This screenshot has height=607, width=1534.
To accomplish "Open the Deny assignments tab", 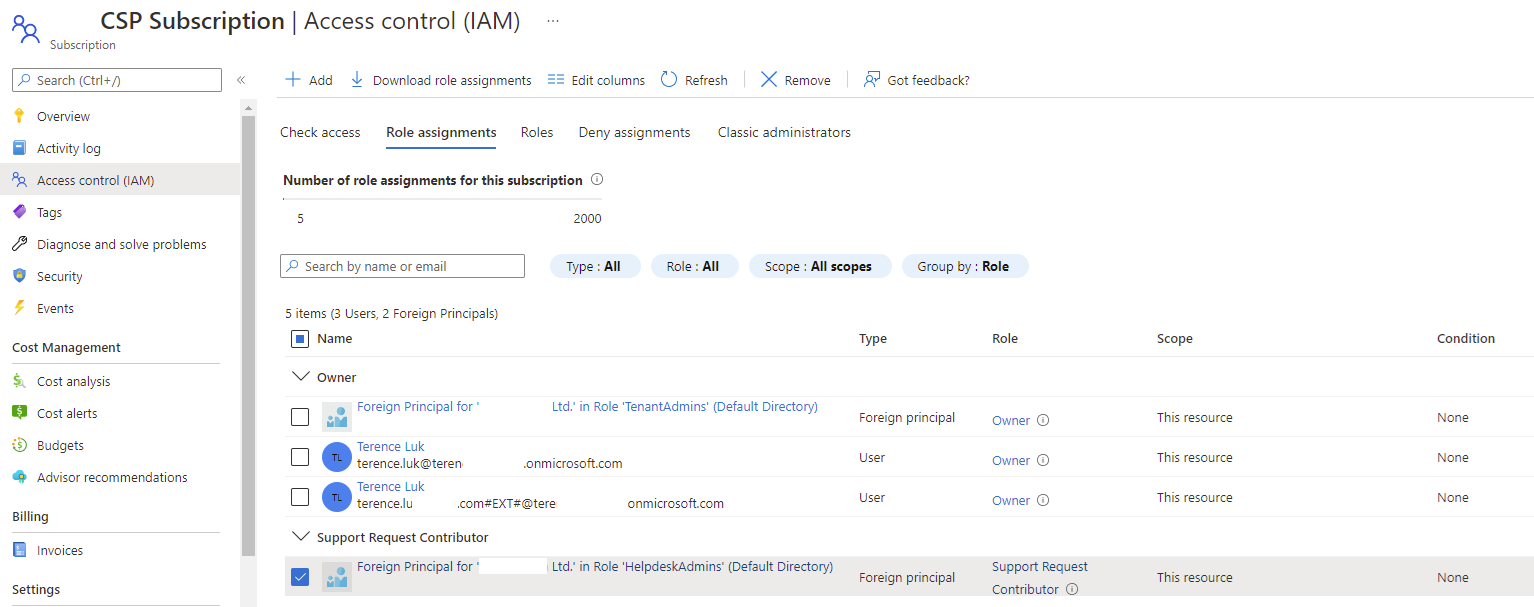I will (x=635, y=132).
